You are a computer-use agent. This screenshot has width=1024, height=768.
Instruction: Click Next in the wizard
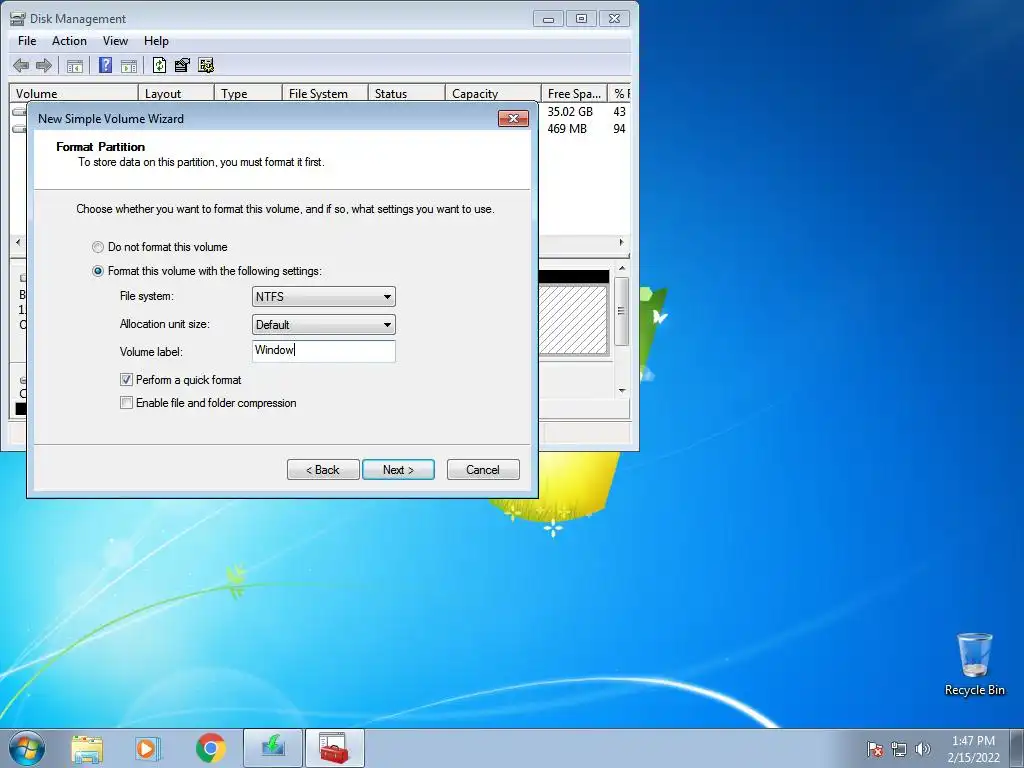click(398, 470)
